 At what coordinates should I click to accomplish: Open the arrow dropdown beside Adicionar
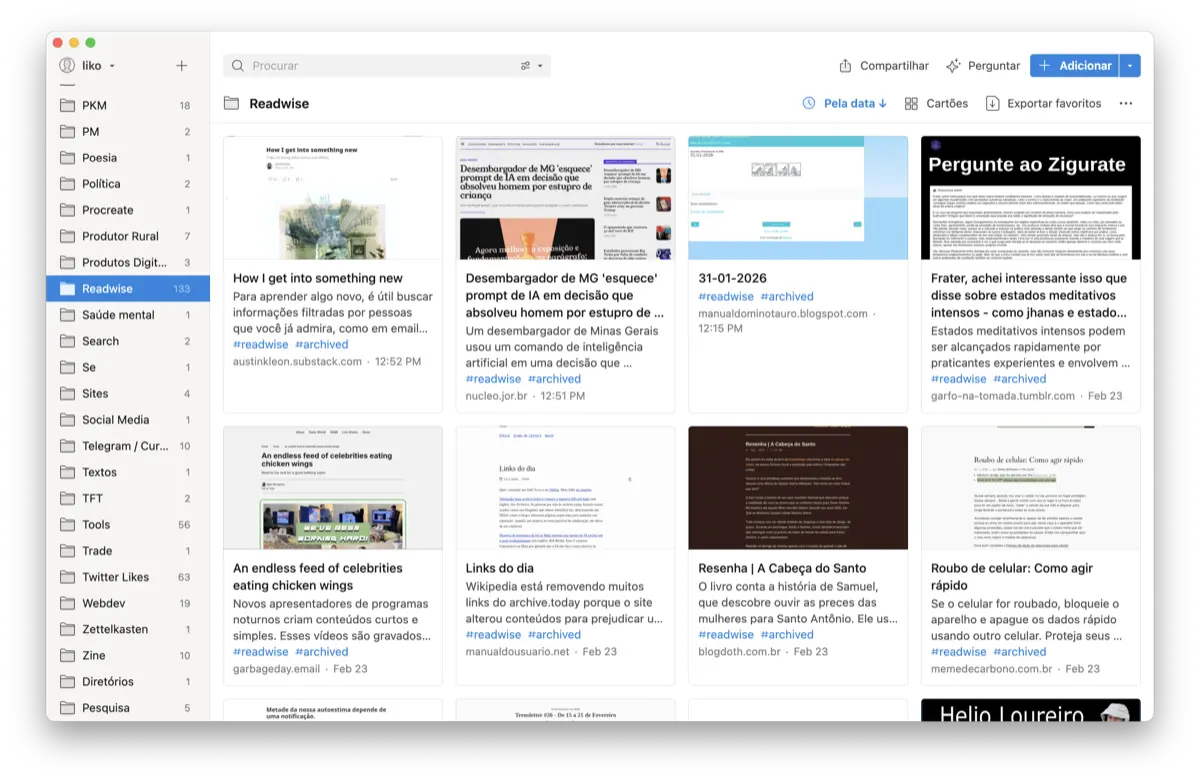tap(1131, 65)
